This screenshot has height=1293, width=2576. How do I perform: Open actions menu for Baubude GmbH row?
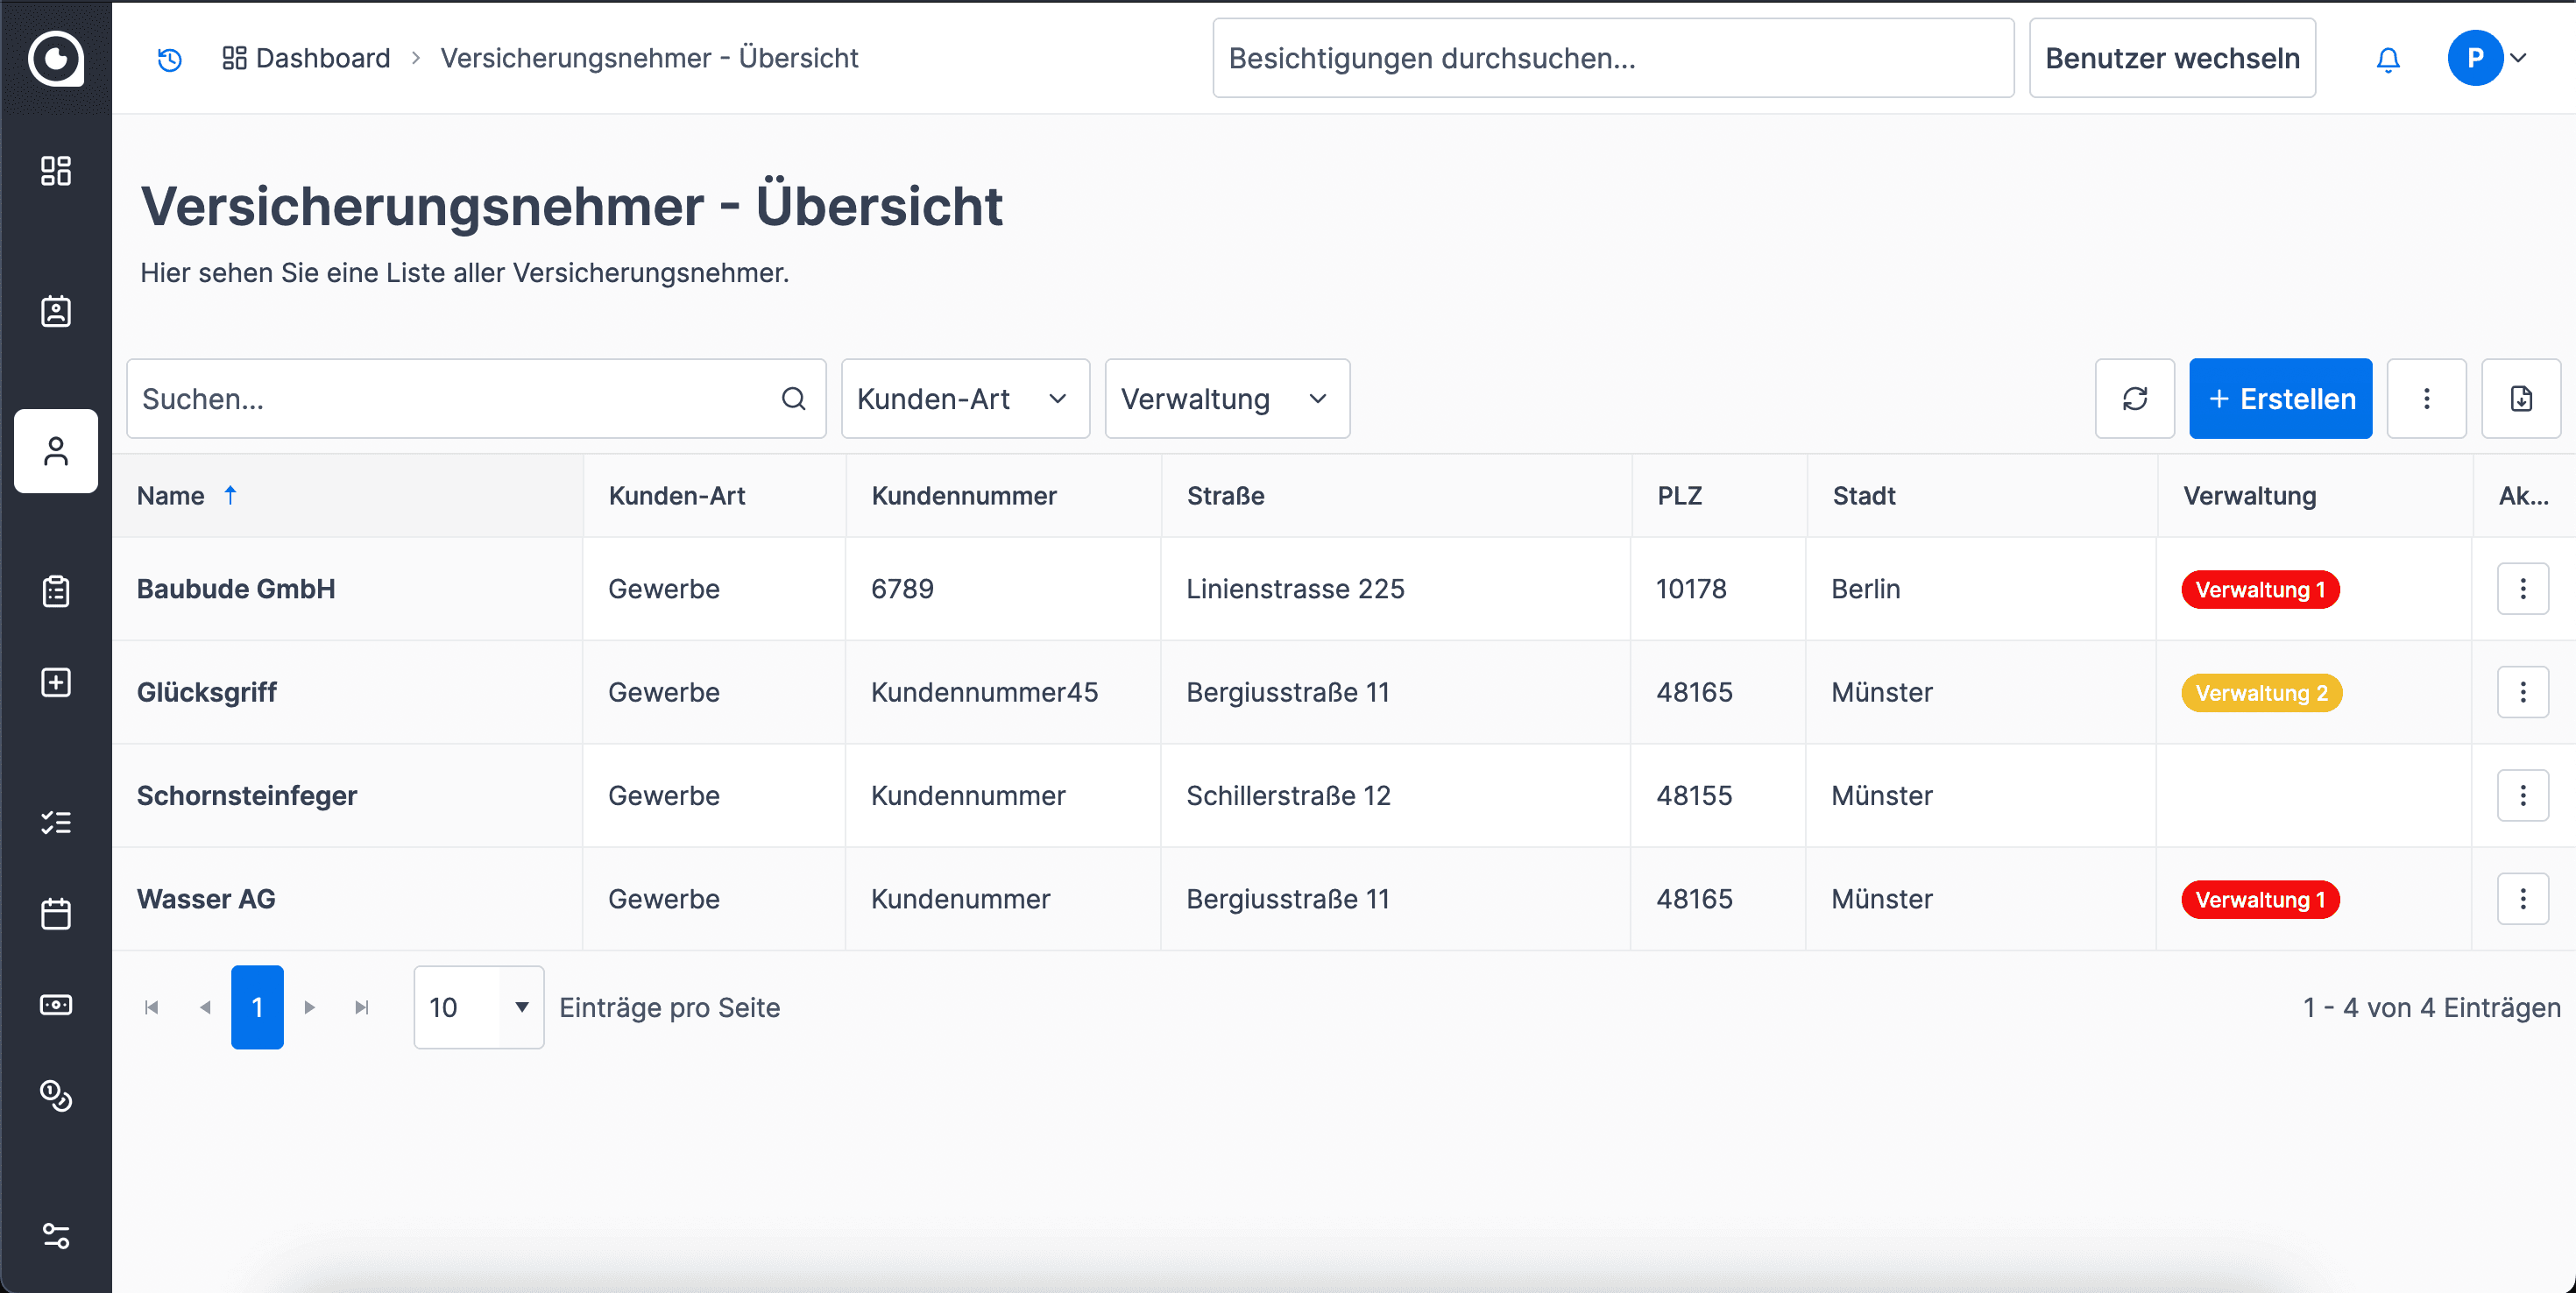pos(2522,589)
